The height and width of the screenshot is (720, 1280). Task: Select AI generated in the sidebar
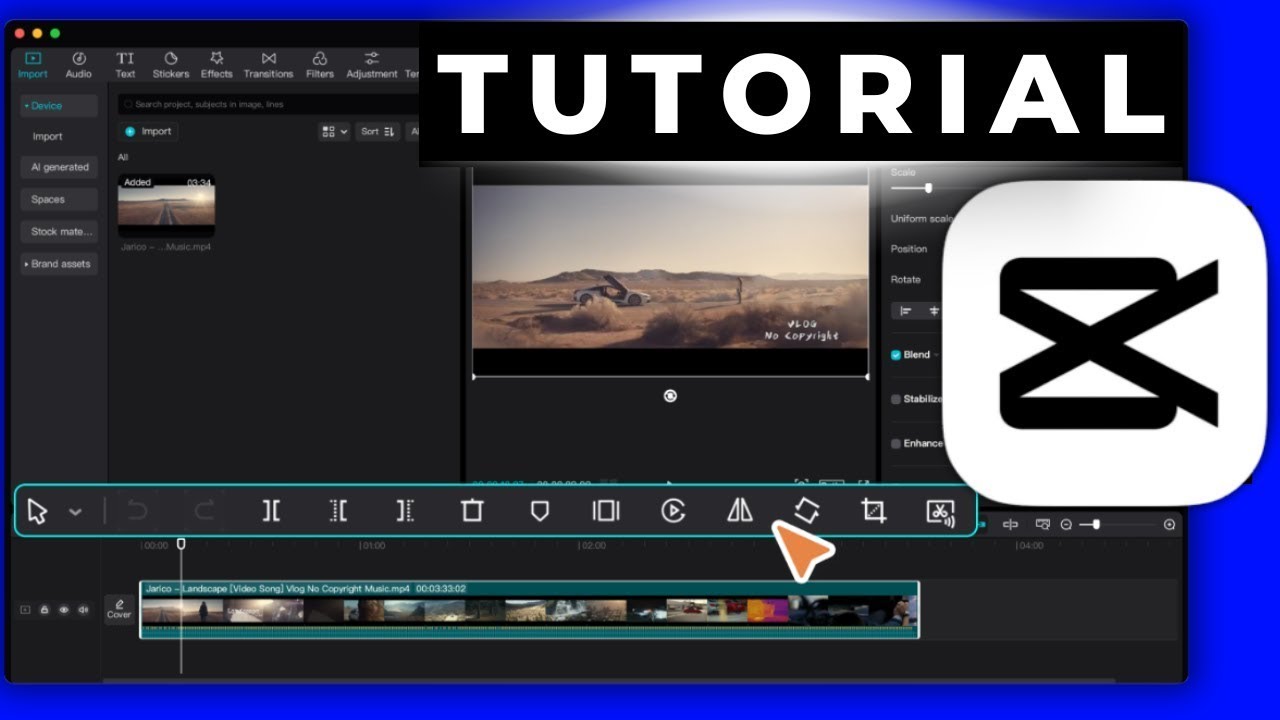coord(59,167)
